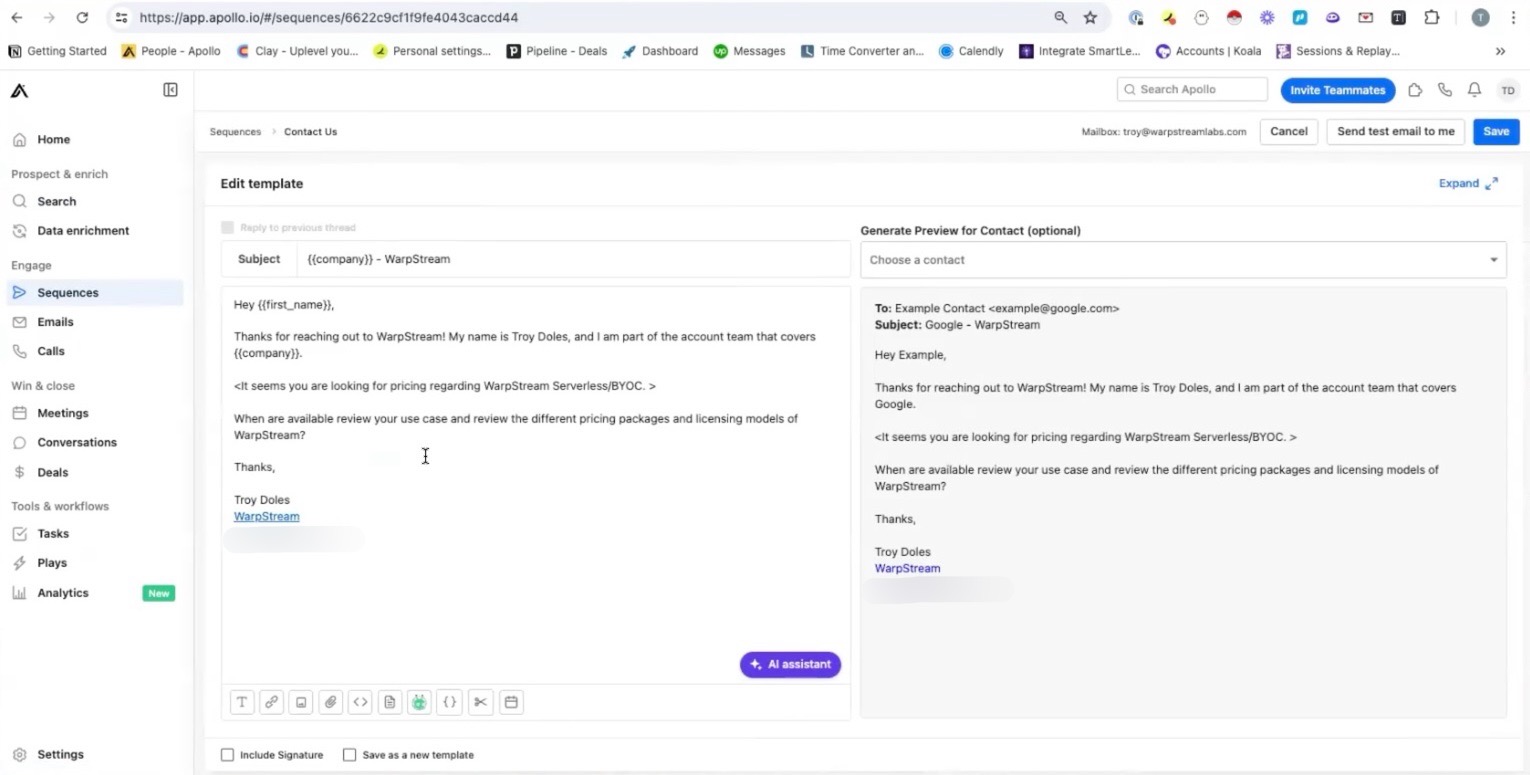Save the email template
This screenshot has width=1530, height=775.
point(1496,132)
